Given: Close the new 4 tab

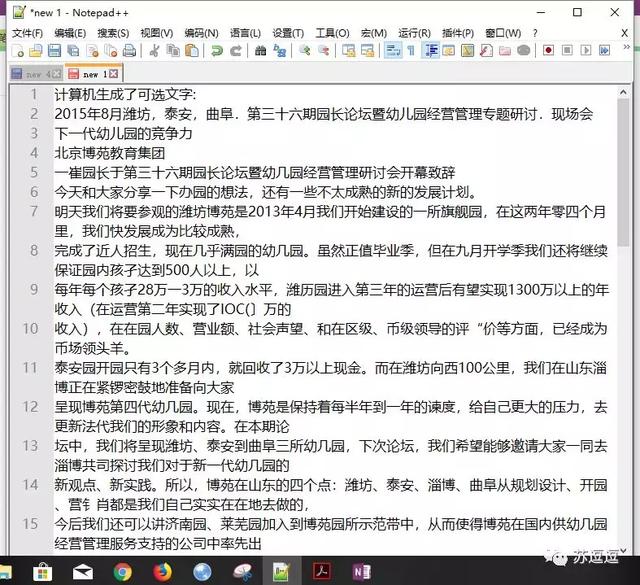Looking at the screenshot, I should (x=57, y=74).
